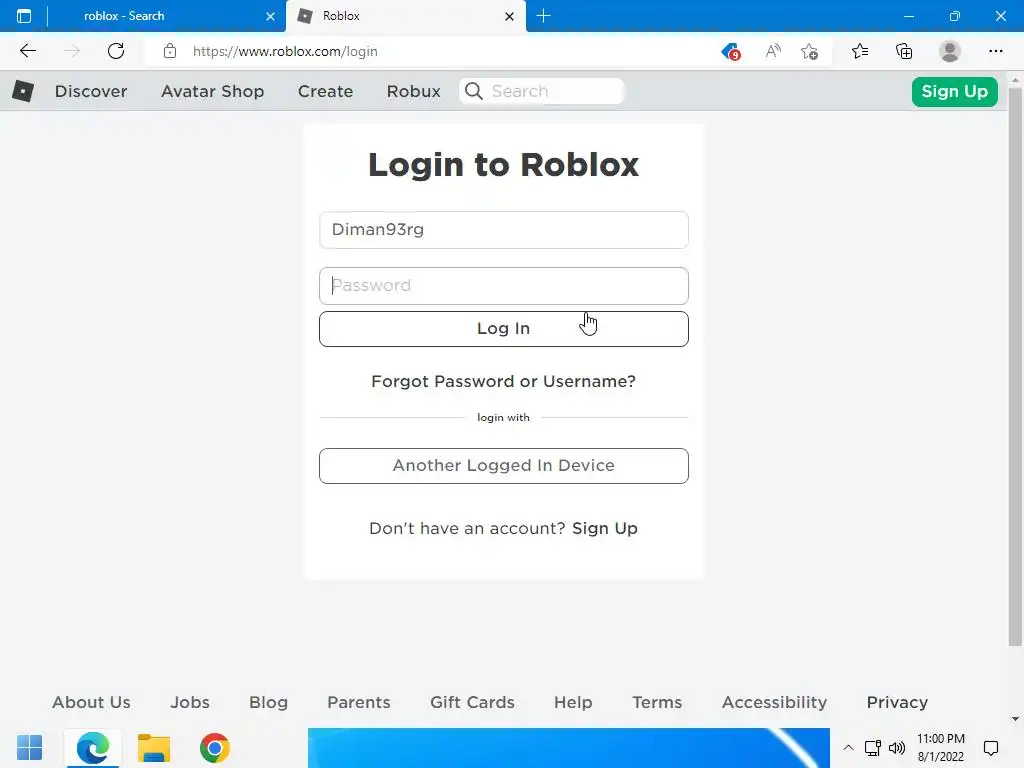Open Settings and more menu
1024x768 pixels.
tap(995, 51)
